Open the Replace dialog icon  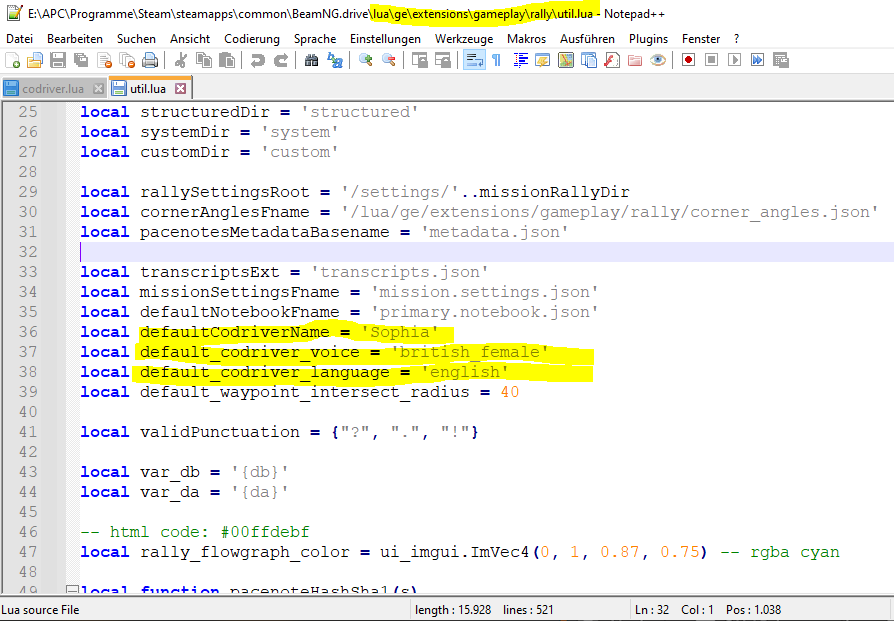point(335,60)
